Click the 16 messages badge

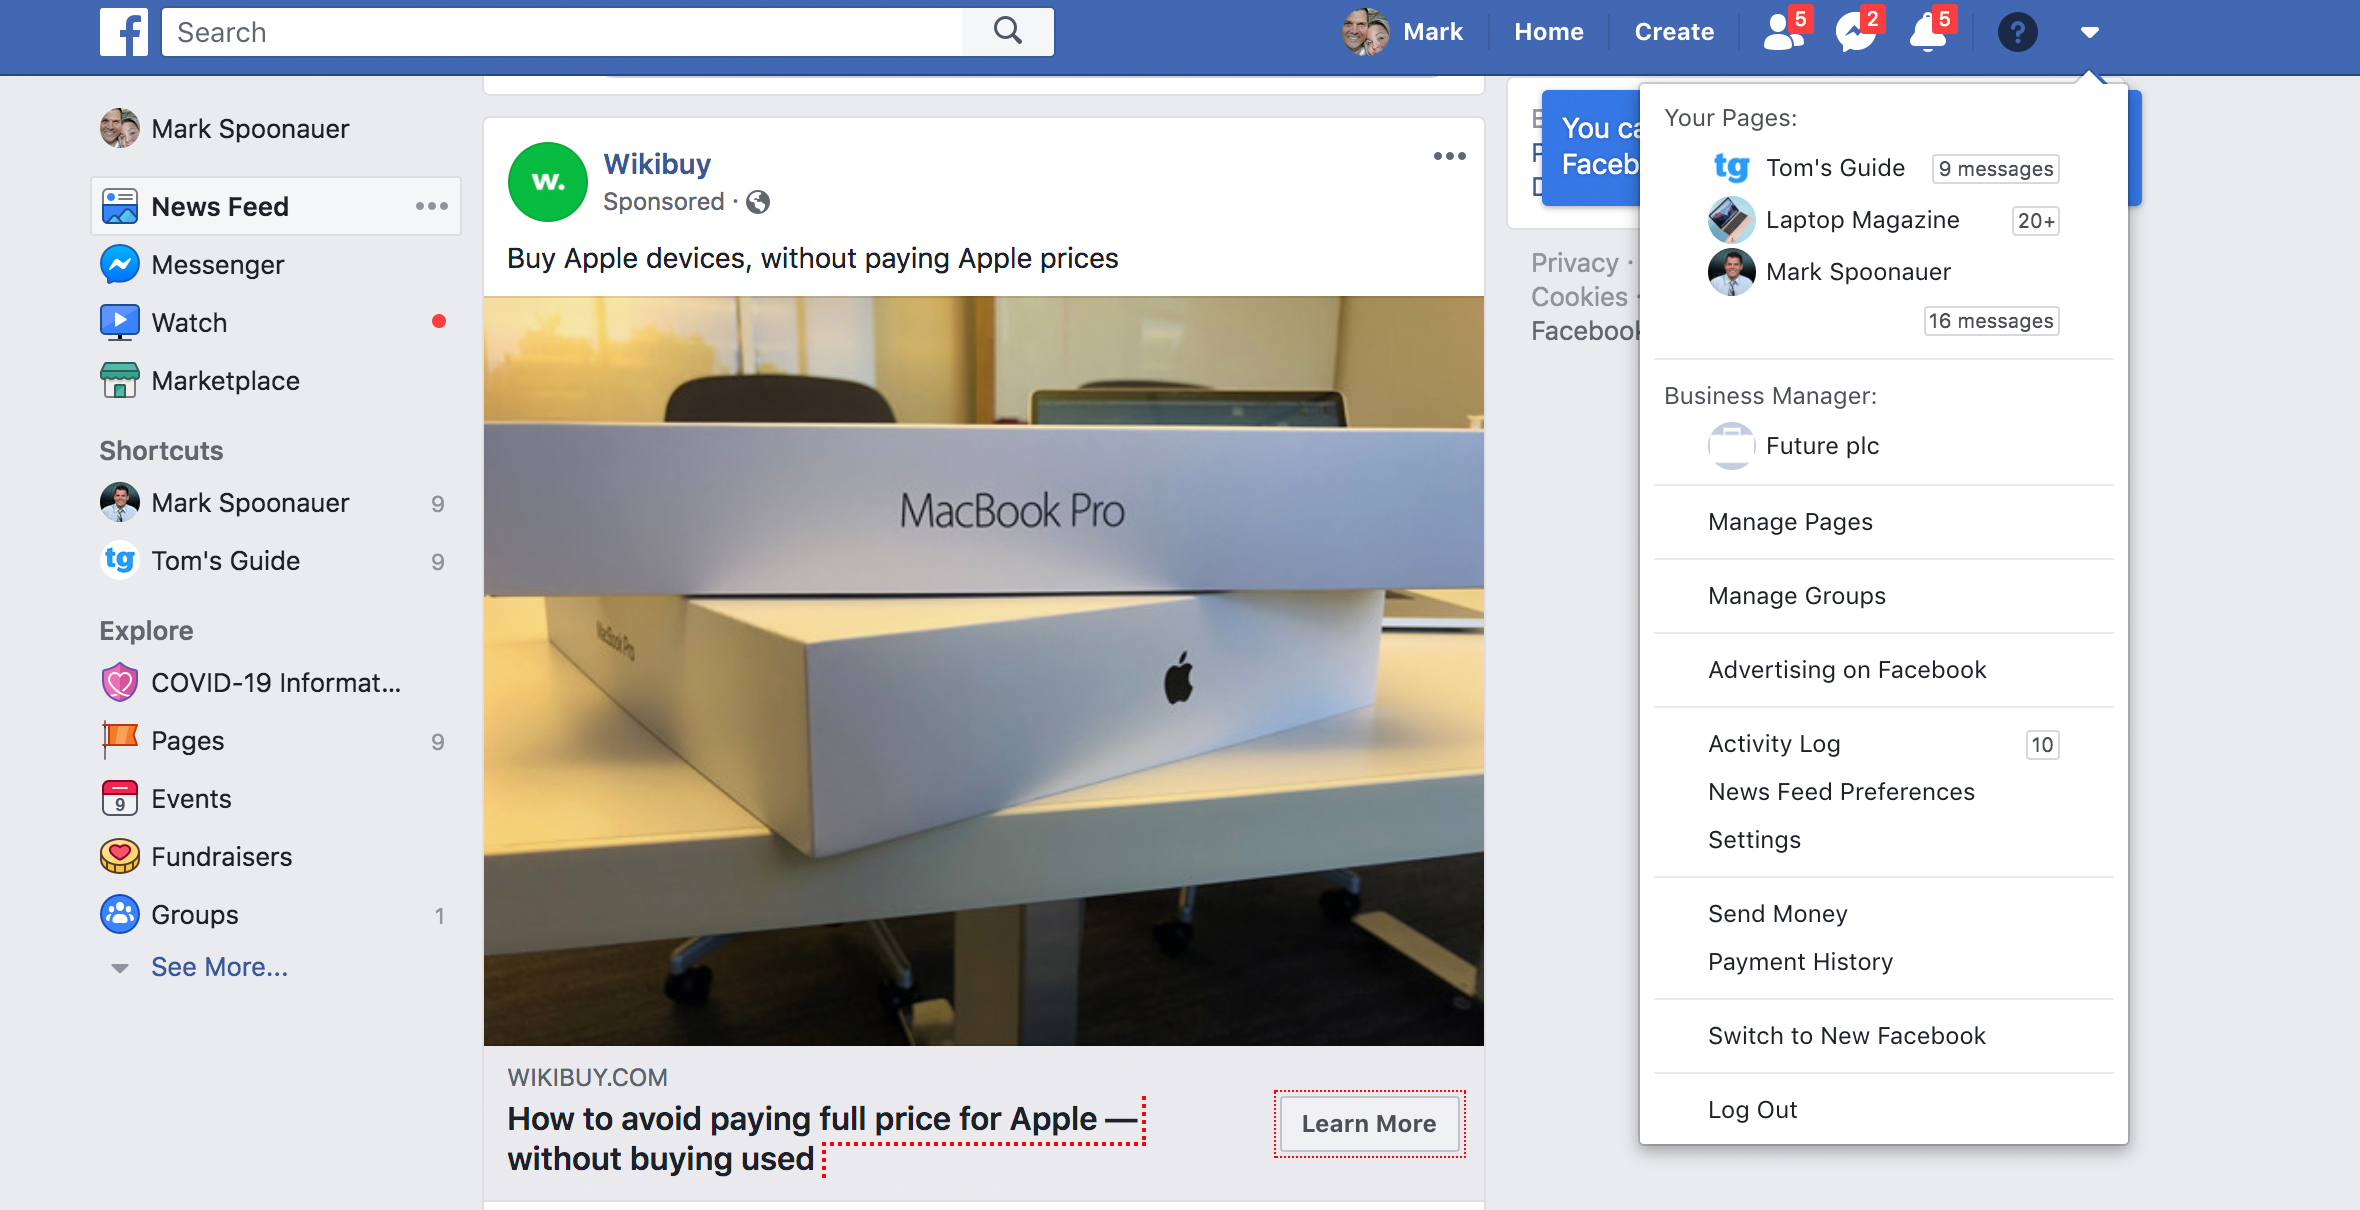point(1991,321)
